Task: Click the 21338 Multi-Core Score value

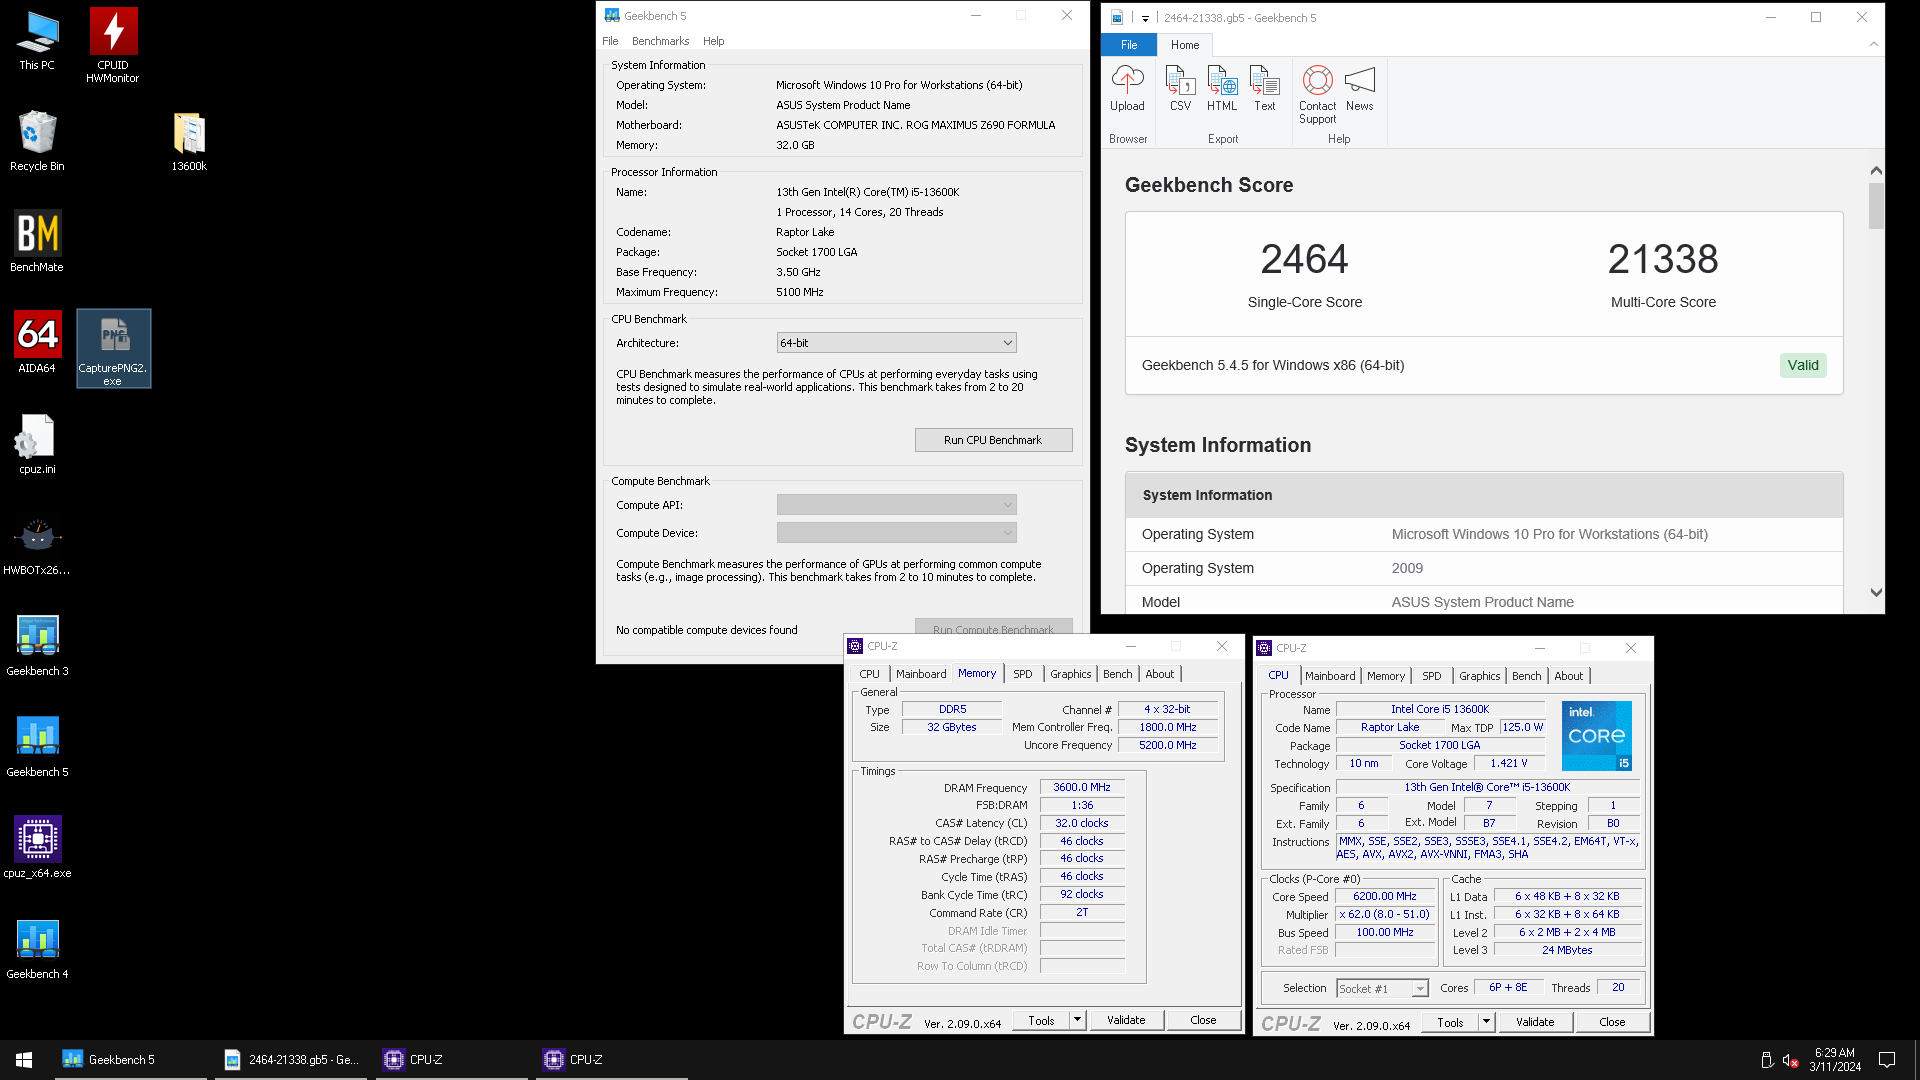Action: (1662, 259)
